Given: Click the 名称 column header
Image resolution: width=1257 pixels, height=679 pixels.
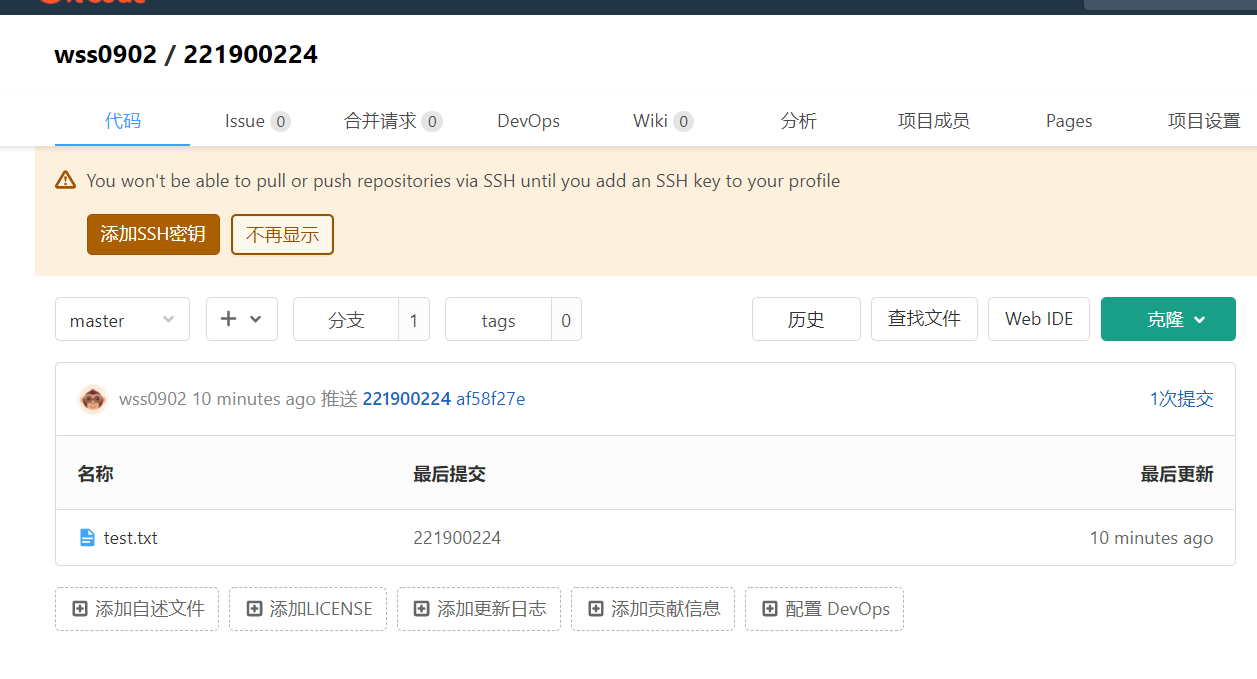Looking at the screenshot, I should click(x=95, y=474).
